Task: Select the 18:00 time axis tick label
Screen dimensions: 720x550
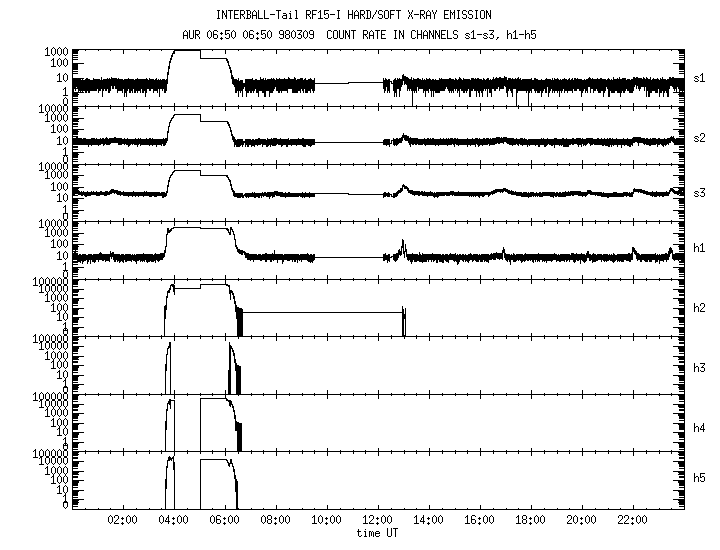Action: click(530, 520)
